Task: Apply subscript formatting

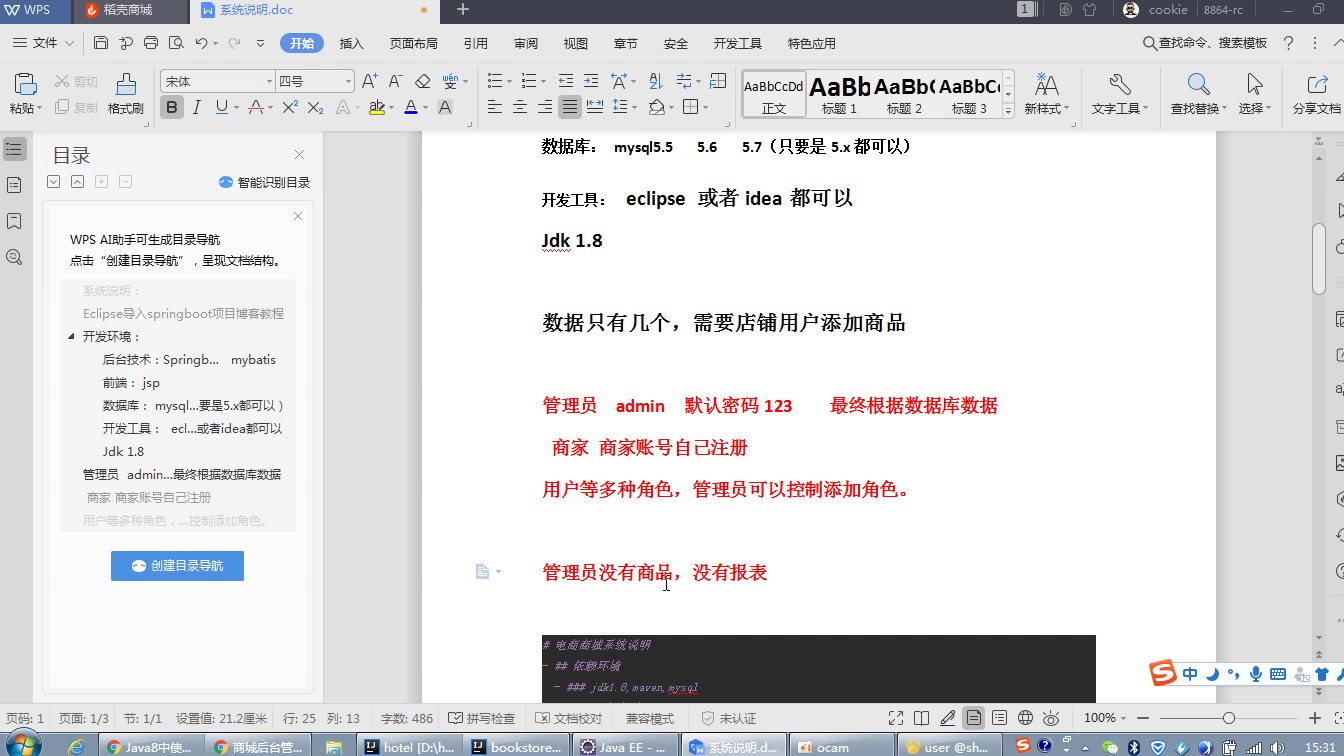Action: [x=315, y=107]
